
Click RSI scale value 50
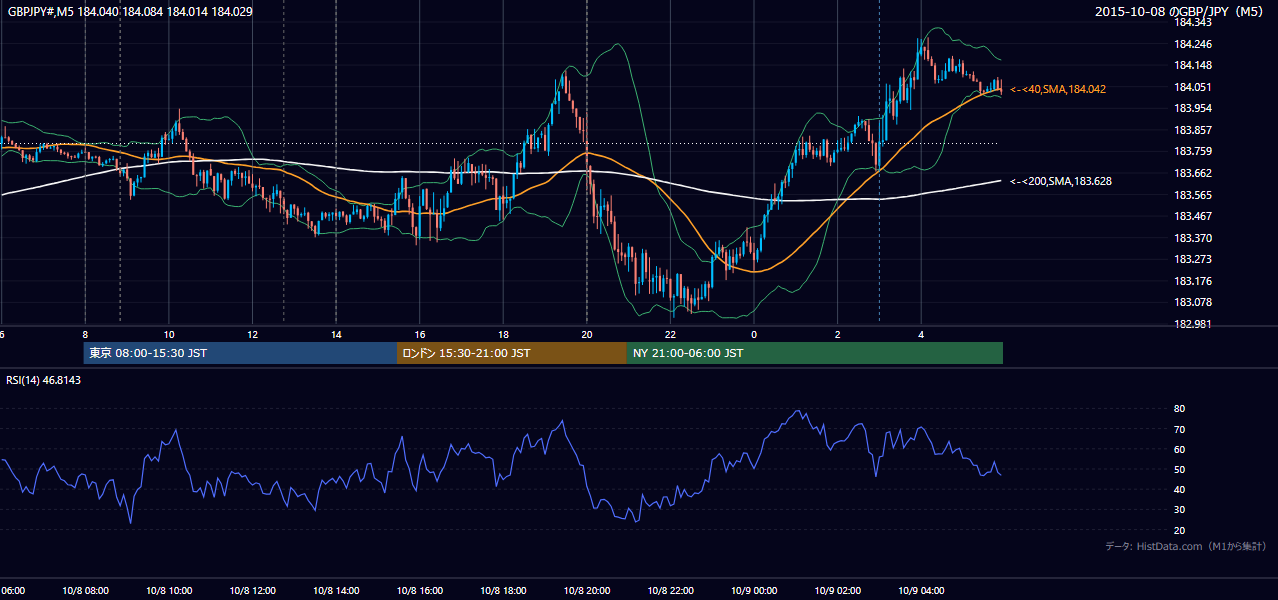click(x=1180, y=470)
